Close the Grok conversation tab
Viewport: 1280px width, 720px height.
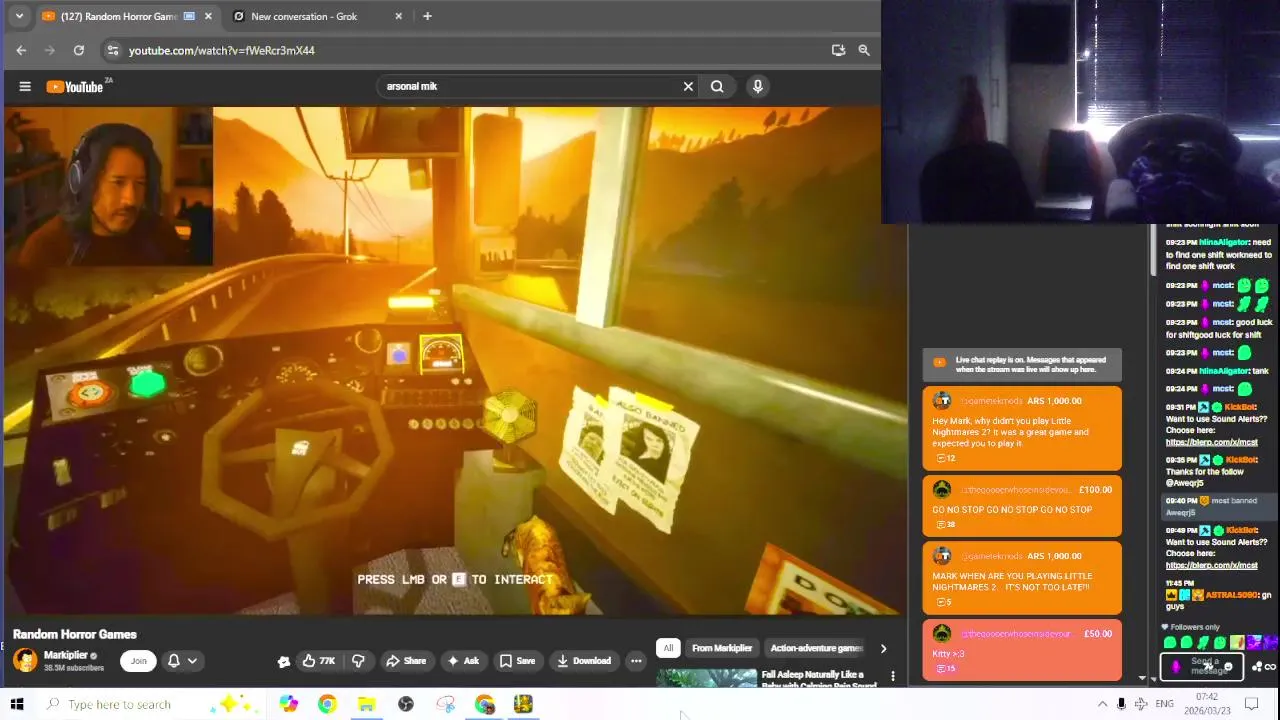(399, 16)
